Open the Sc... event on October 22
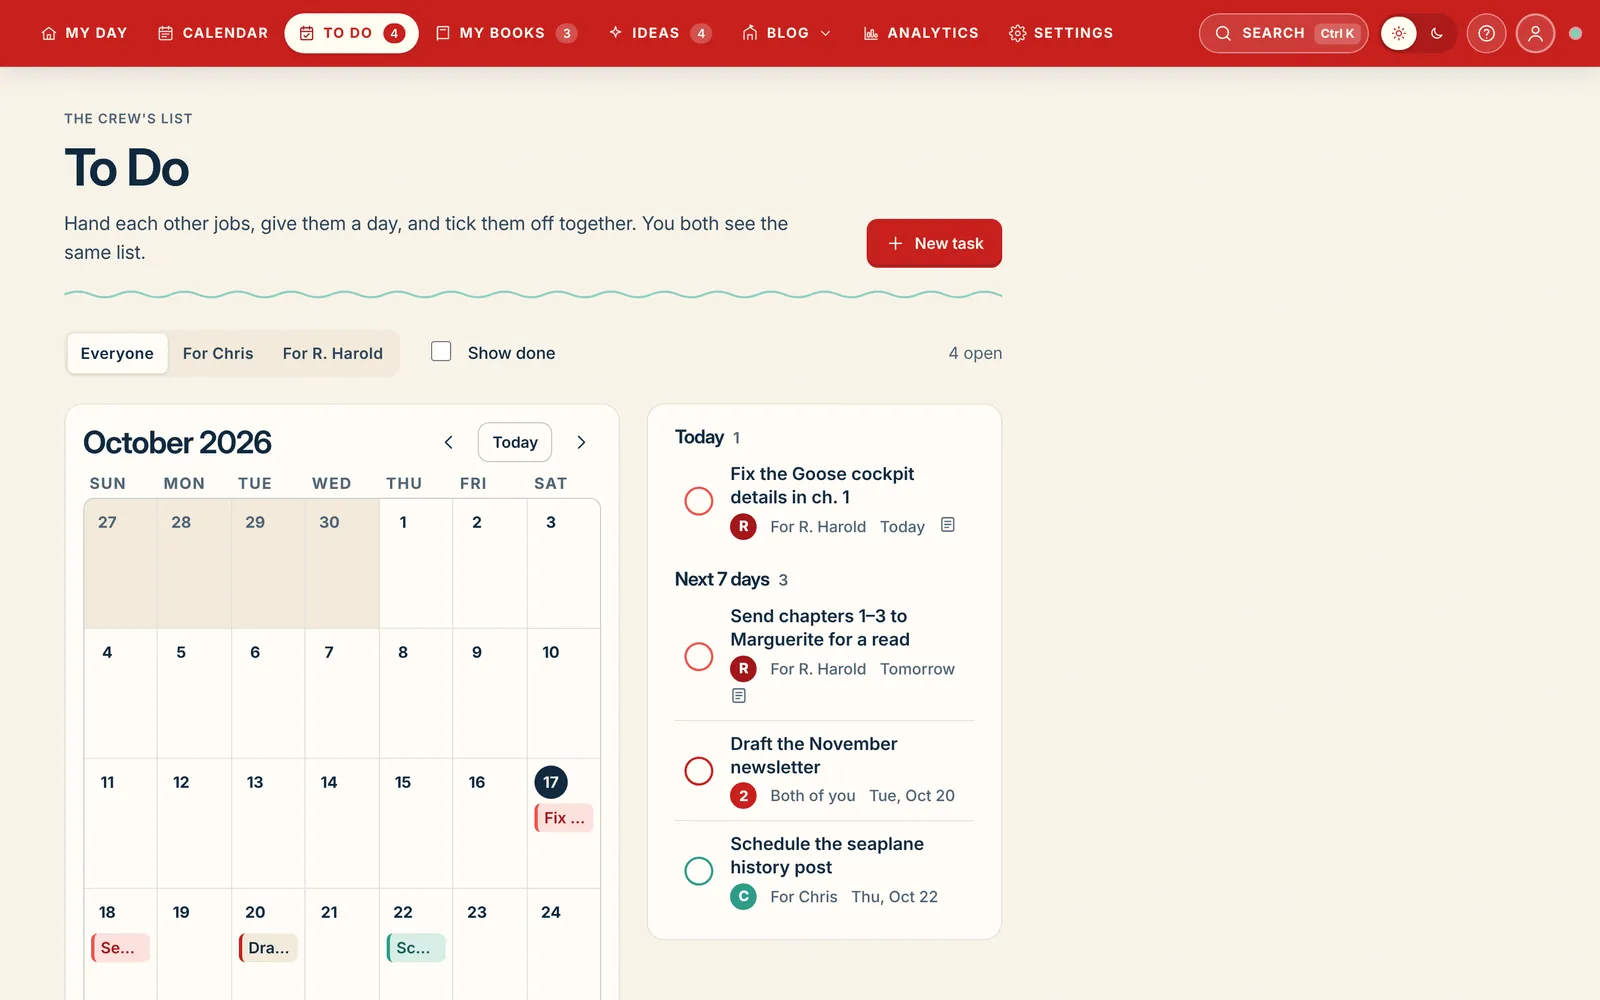 416,948
